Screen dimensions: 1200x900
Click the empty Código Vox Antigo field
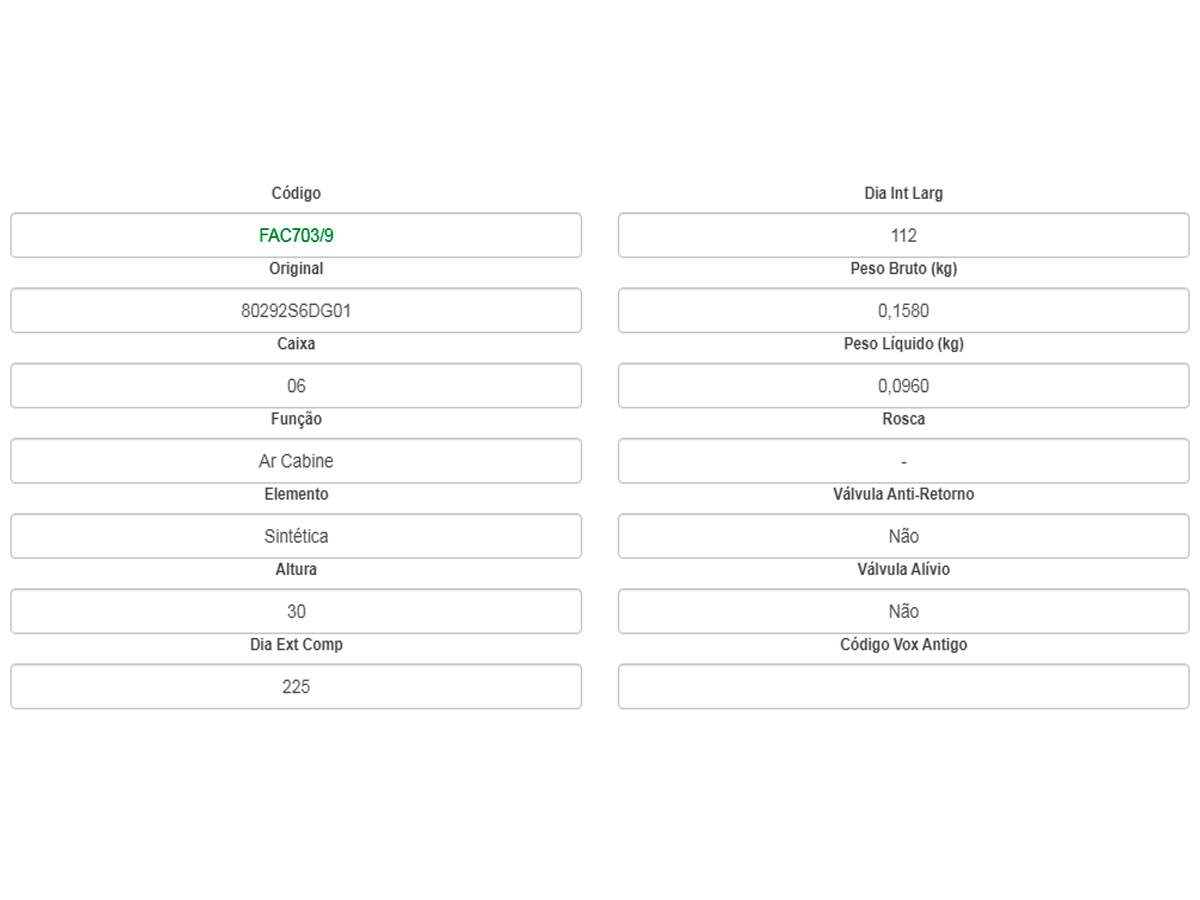click(903, 687)
